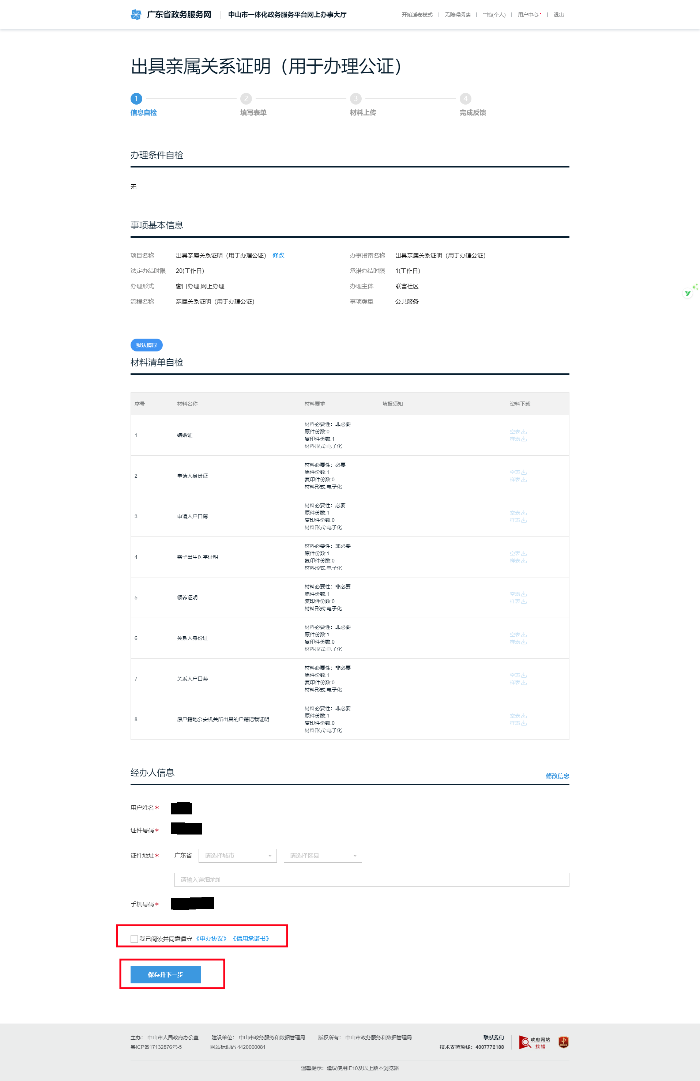Click the 政府网站找错 badge in footer
This screenshot has height=1081, width=700.
[535, 1042]
